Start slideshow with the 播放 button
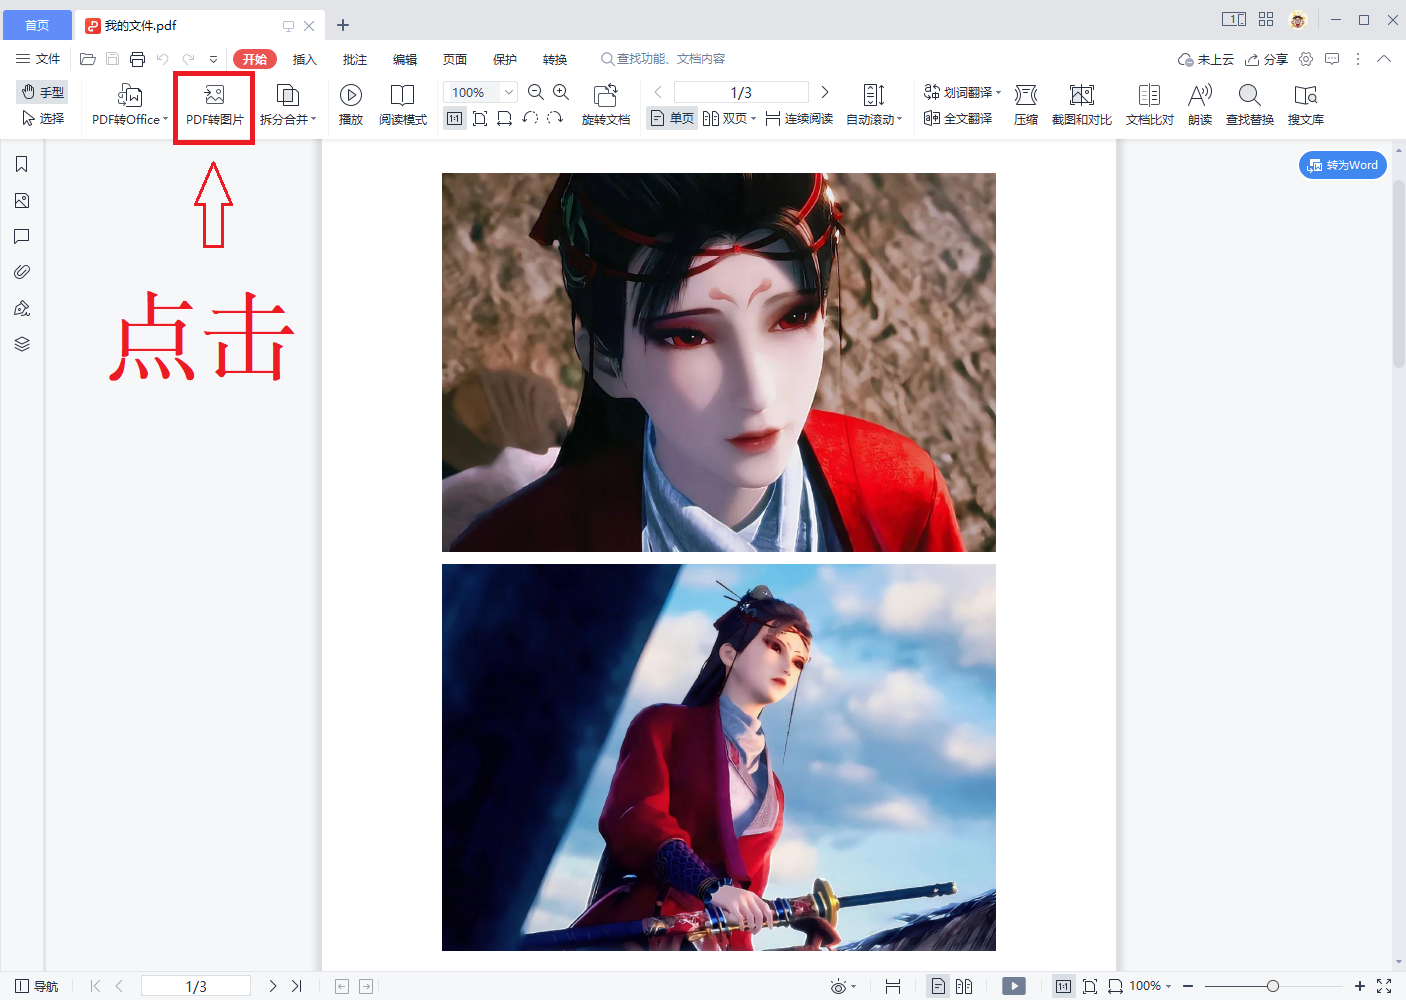This screenshot has height=1000, width=1406. pyautogui.click(x=351, y=106)
